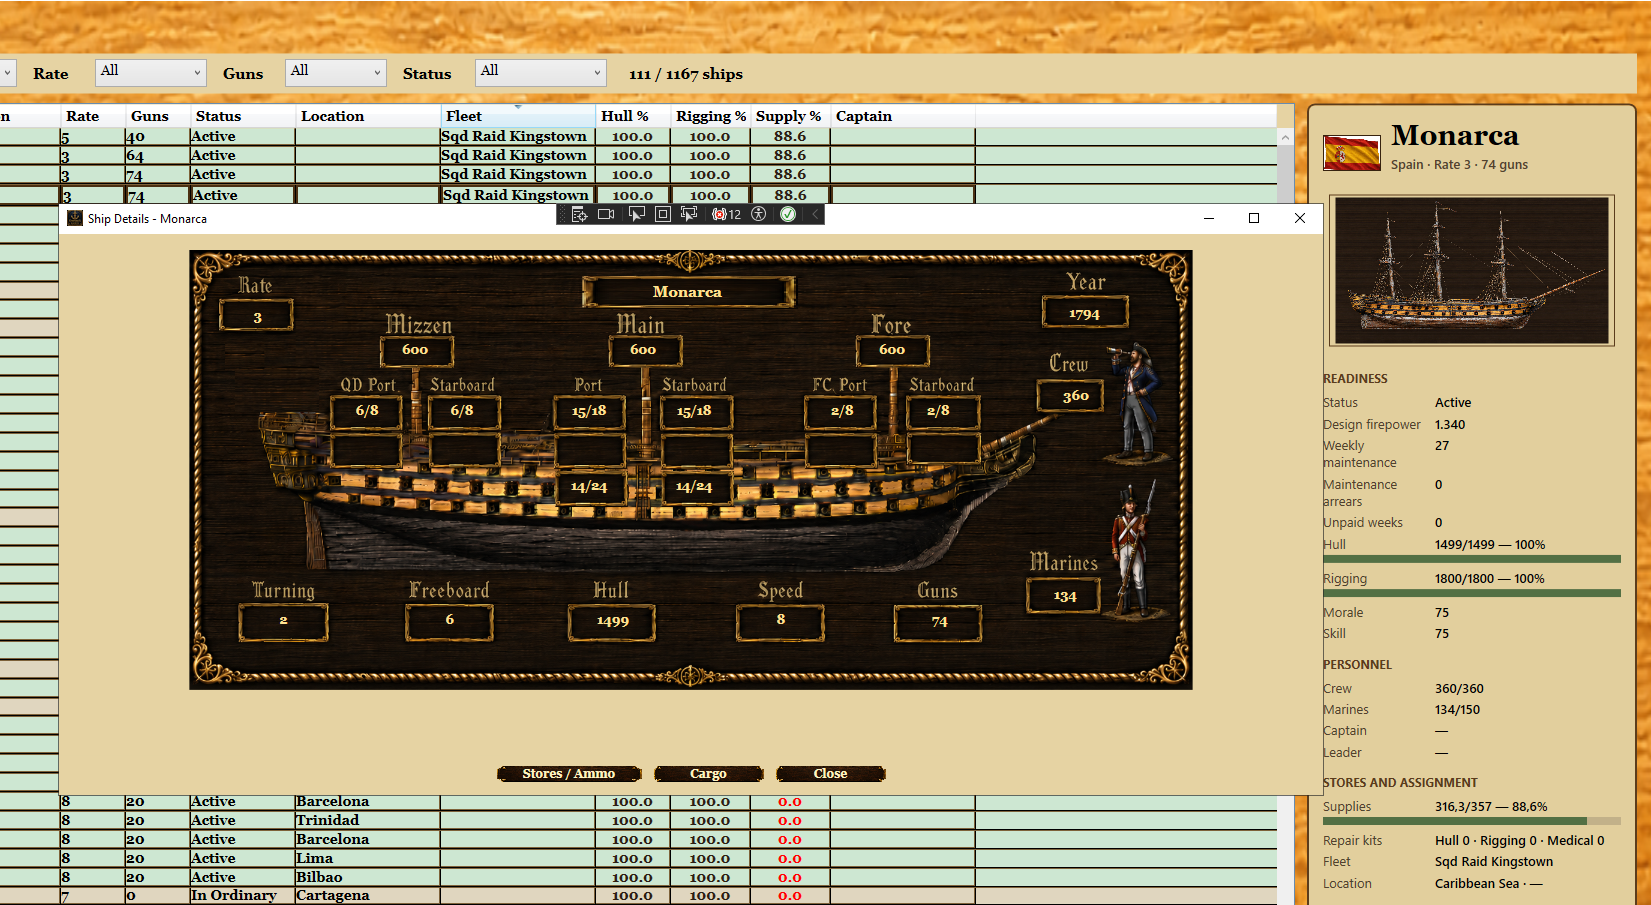Sort by the Fleet column header

coord(518,116)
